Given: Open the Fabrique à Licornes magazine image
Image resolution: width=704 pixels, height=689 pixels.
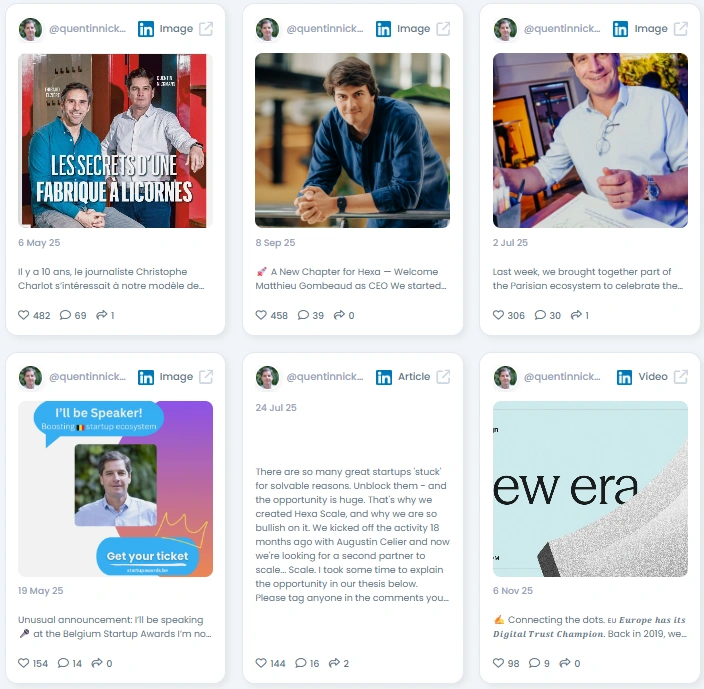Looking at the screenshot, I should (115, 140).
